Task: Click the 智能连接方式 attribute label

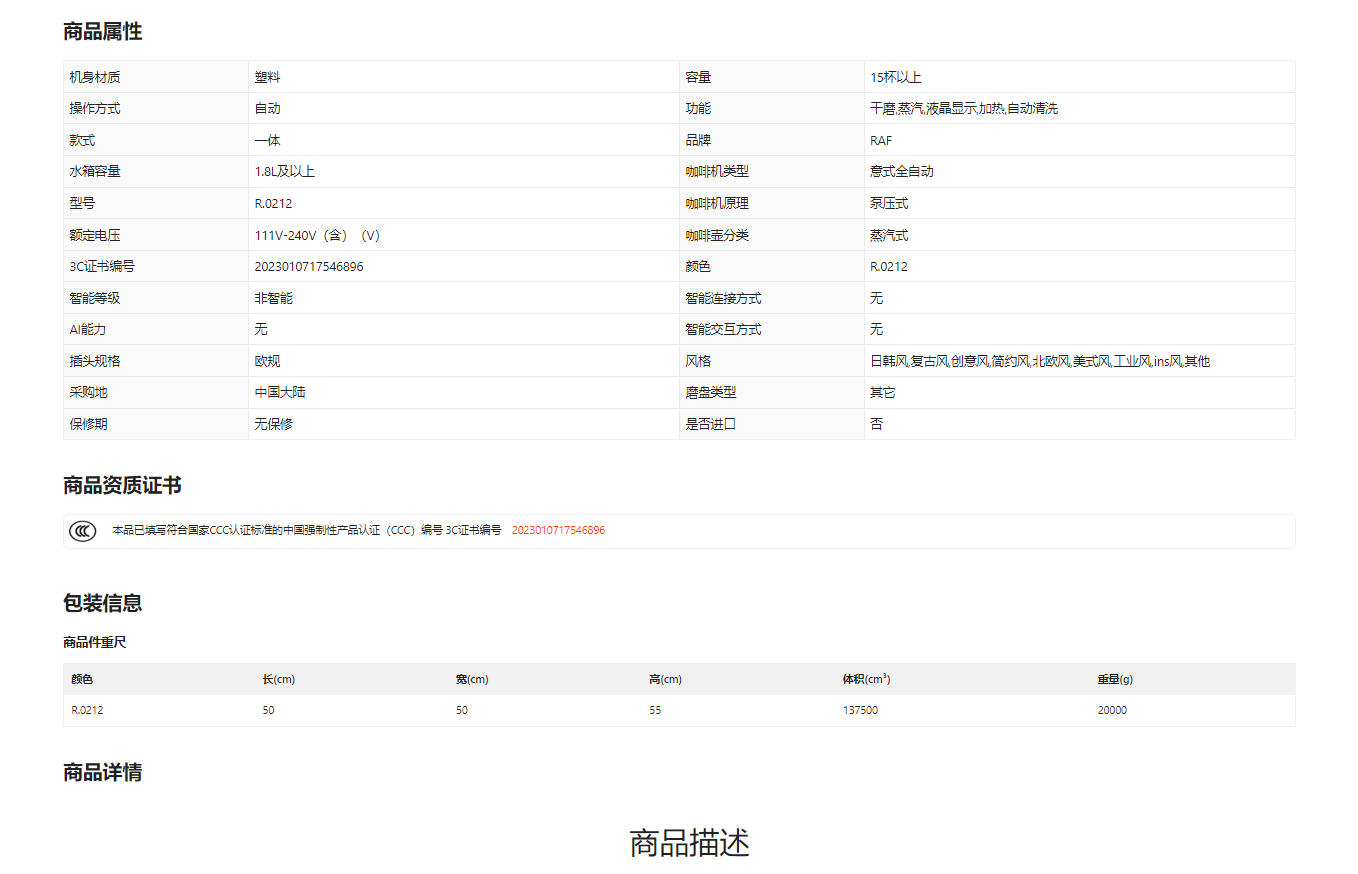Action: point(723,298)
